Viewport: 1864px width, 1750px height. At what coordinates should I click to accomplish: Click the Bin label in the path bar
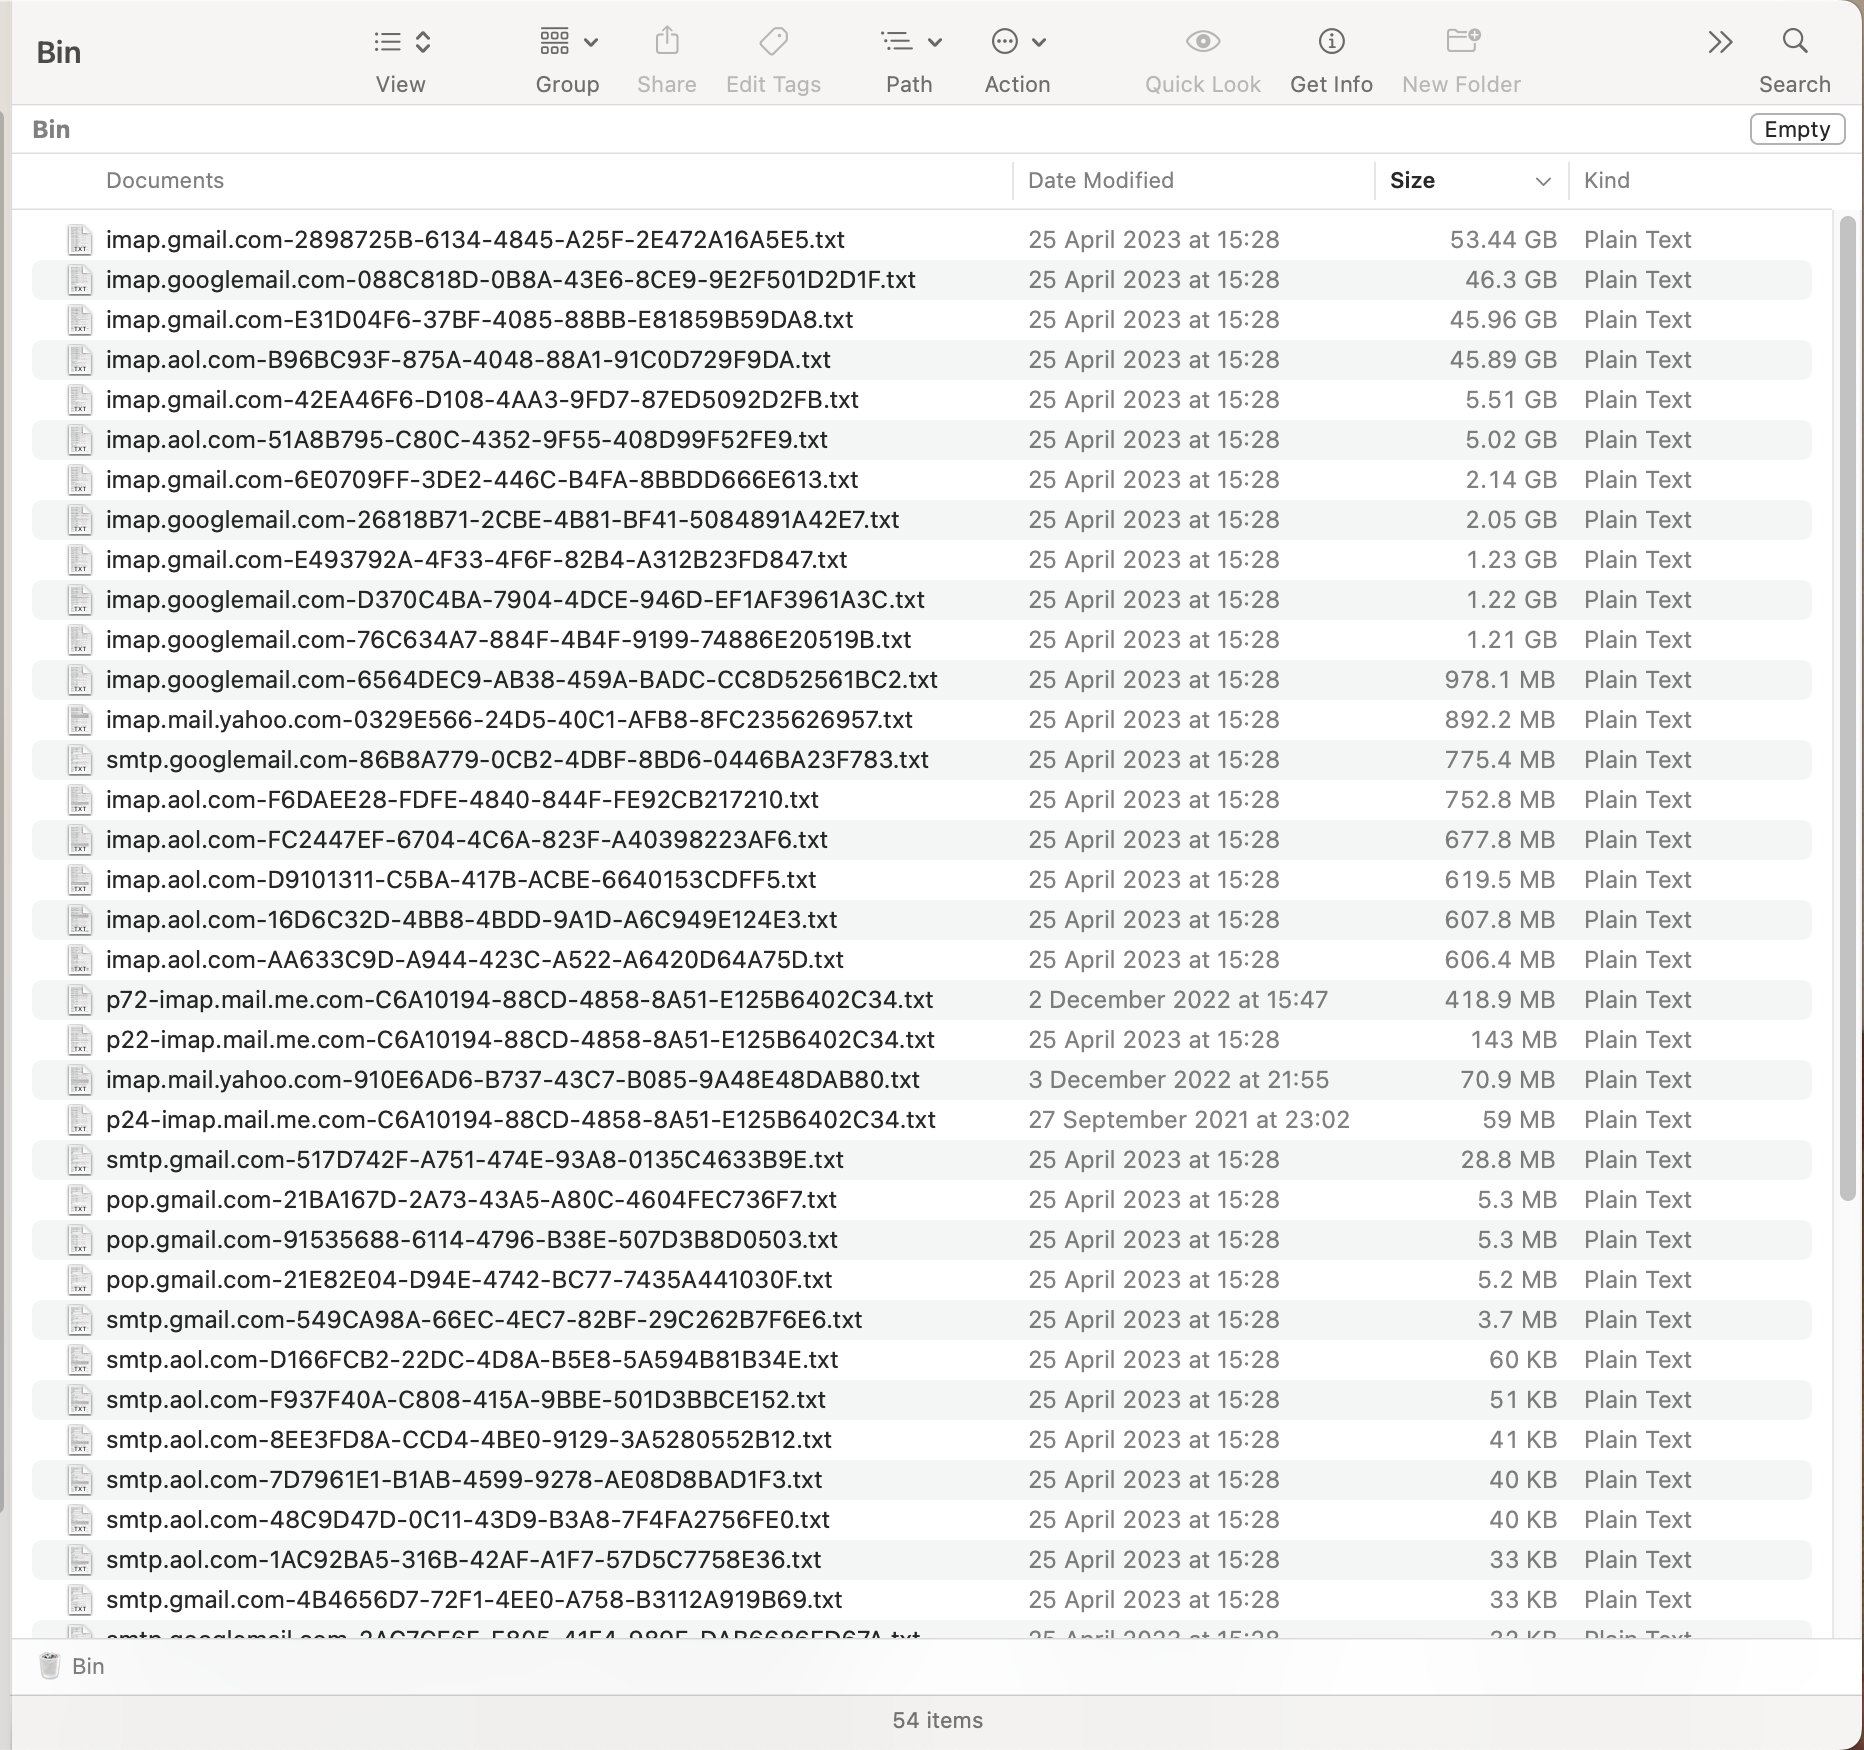pyautogui.click(x=88, y=1666)
